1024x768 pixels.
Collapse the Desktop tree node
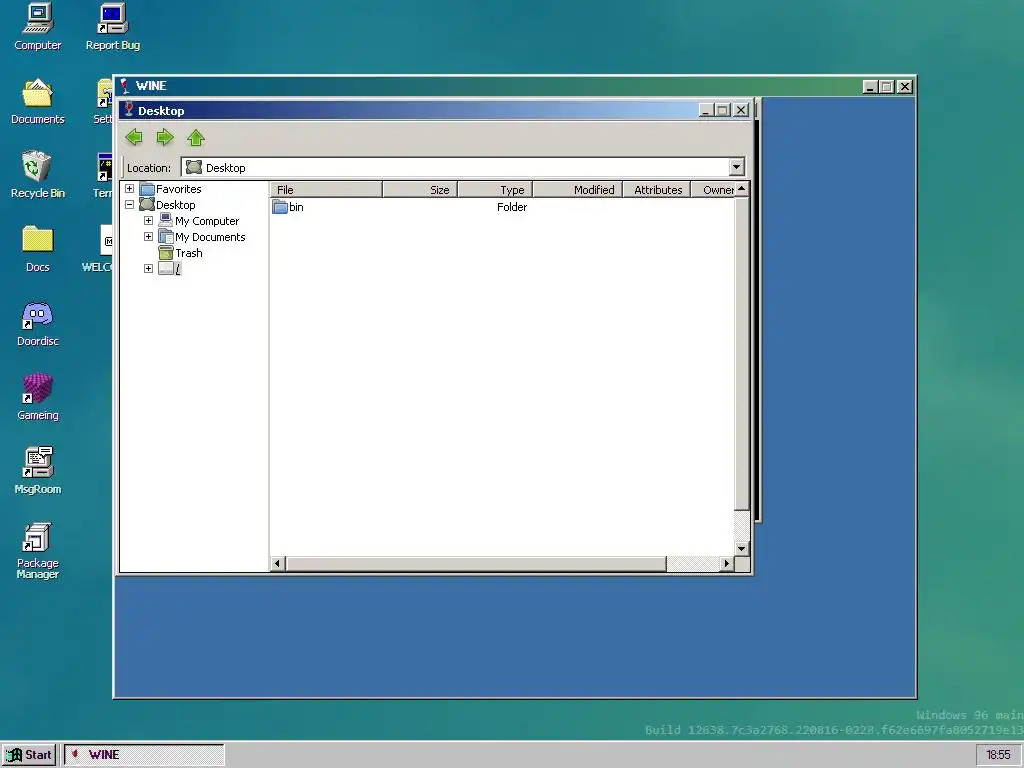click(x=129, y=204)
